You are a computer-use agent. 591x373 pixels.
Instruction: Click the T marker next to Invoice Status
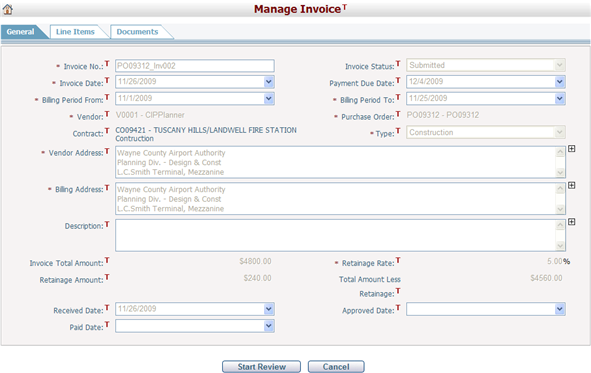(x=398, y=64)
